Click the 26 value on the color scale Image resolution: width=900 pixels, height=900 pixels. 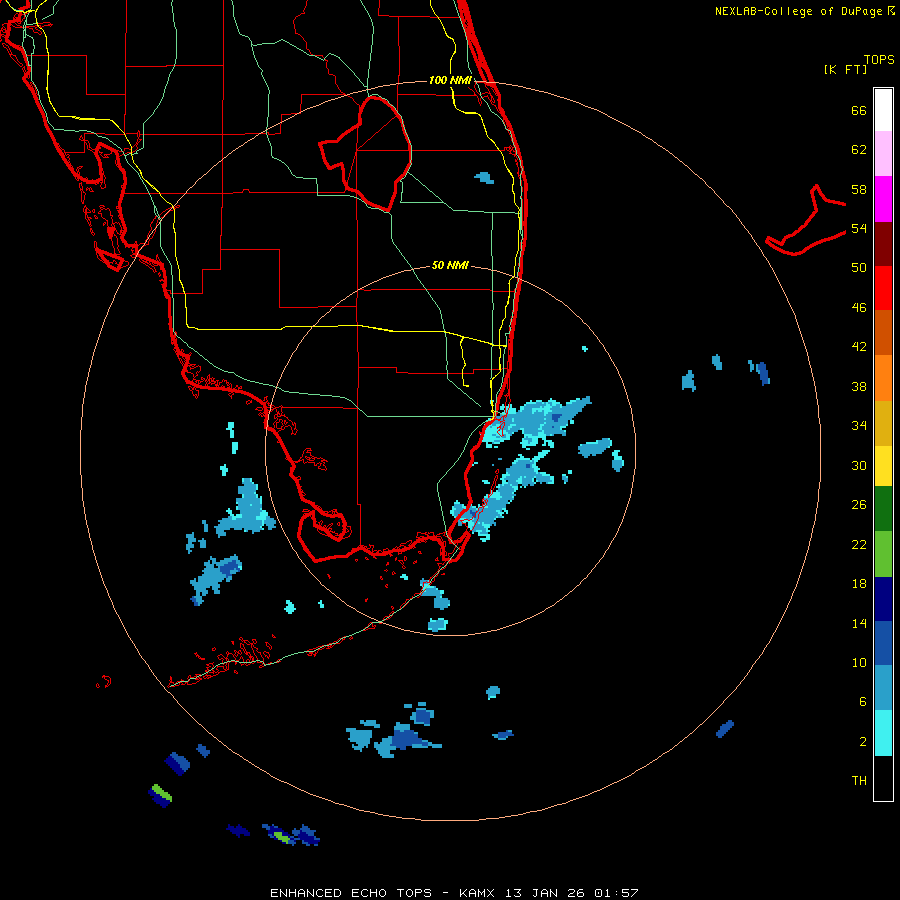[859, 505]
